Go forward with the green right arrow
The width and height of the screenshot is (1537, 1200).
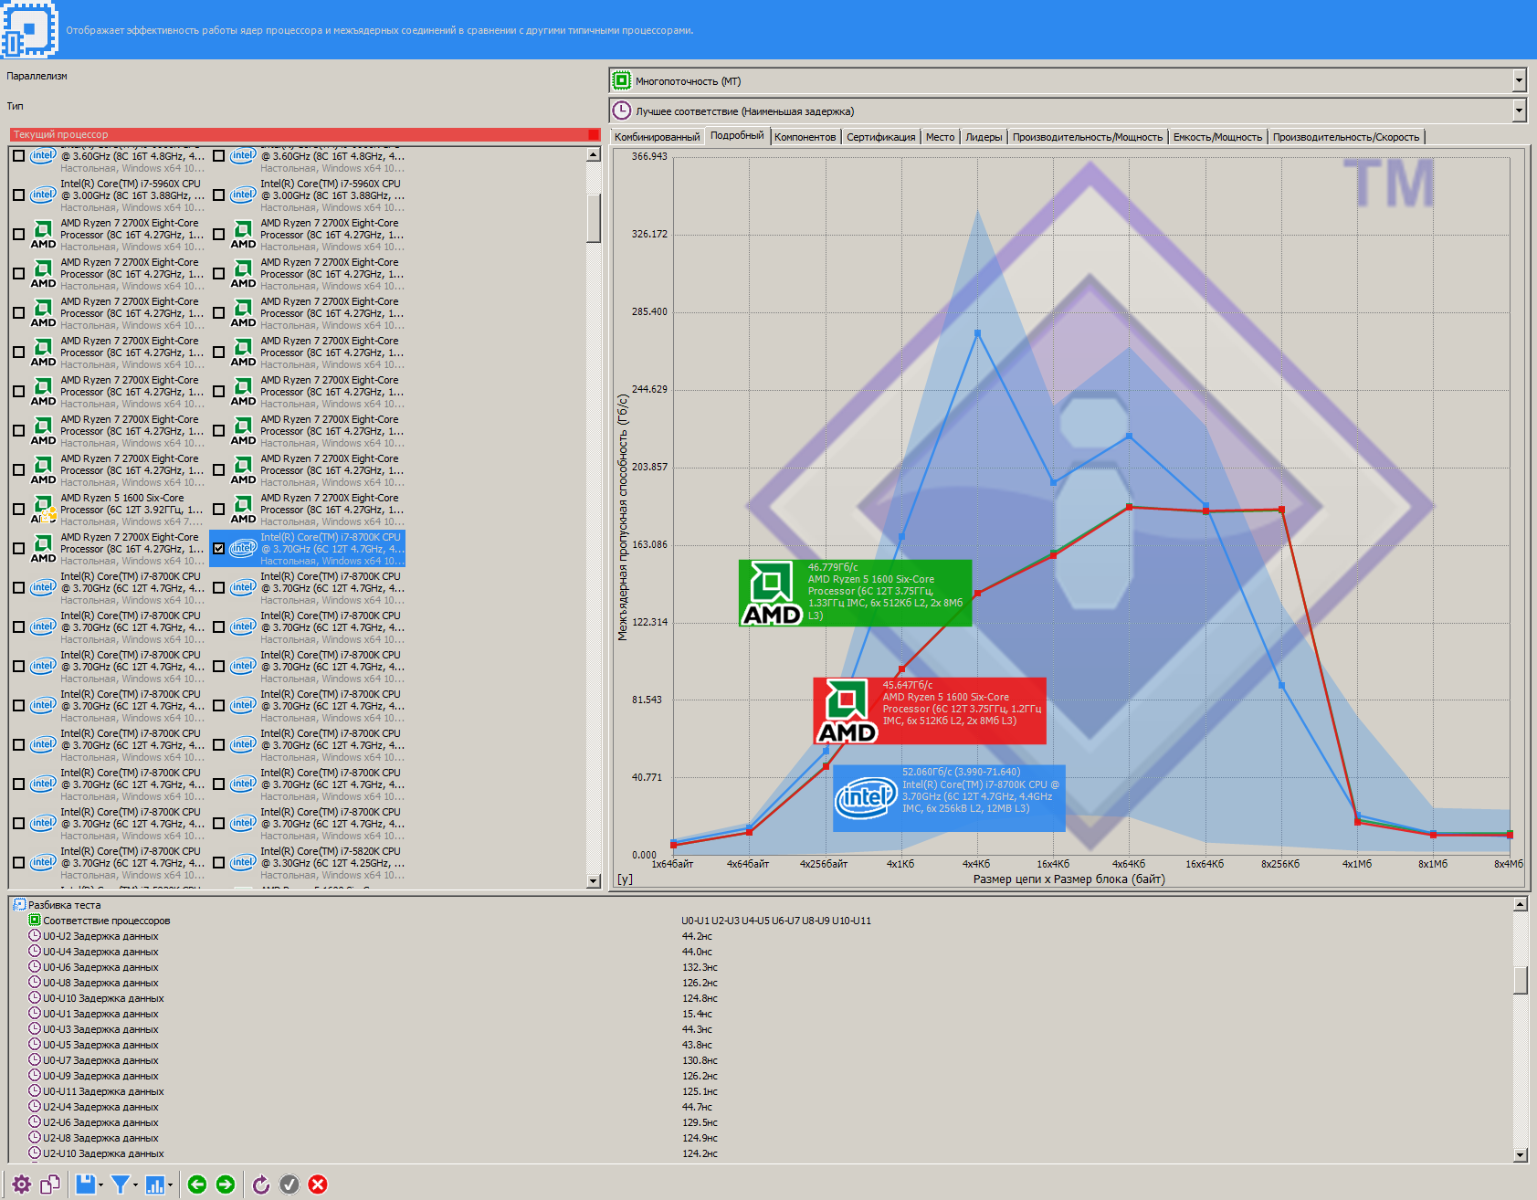click(226, 1185)
